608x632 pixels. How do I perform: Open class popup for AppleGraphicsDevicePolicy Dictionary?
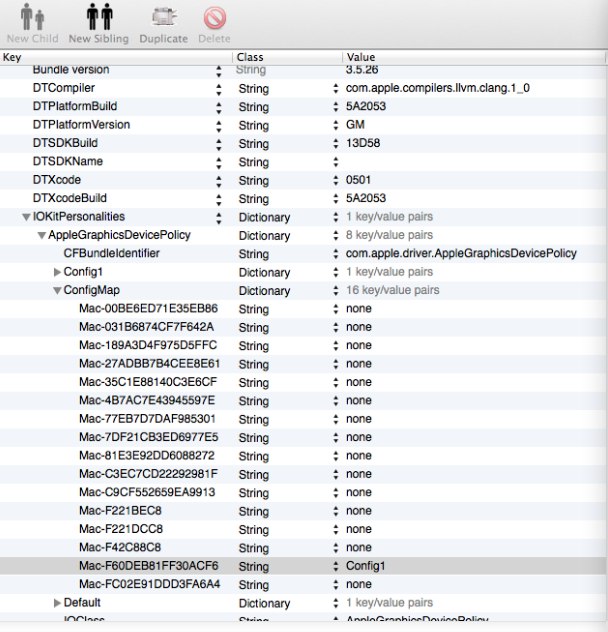point(335,235)
